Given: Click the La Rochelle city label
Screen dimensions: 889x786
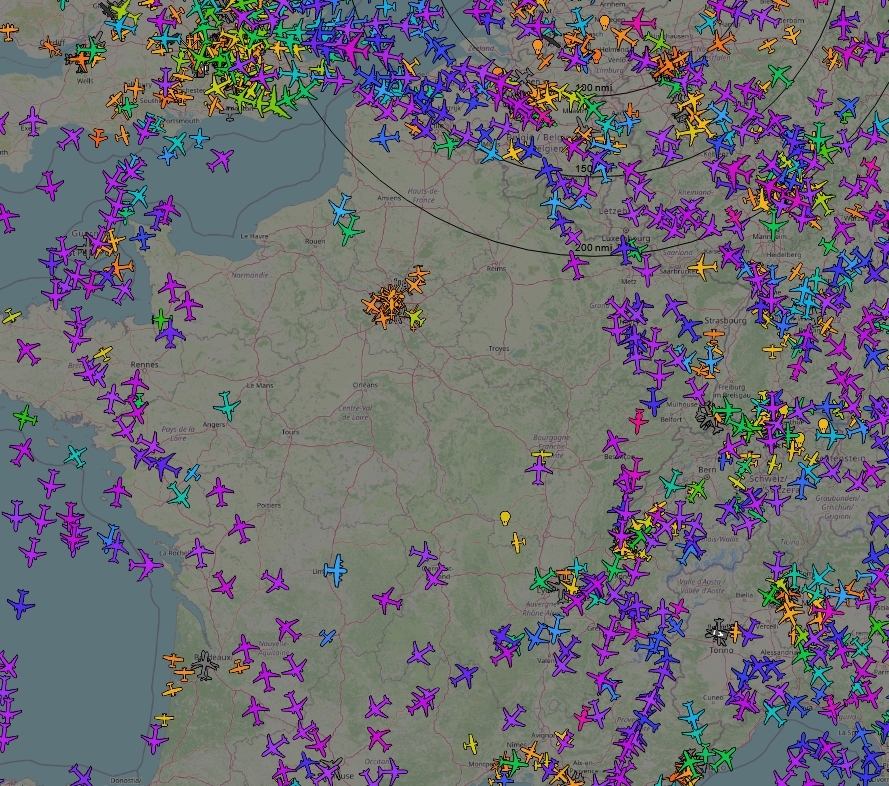Looking at the screenshot, I should coord(175,553).
